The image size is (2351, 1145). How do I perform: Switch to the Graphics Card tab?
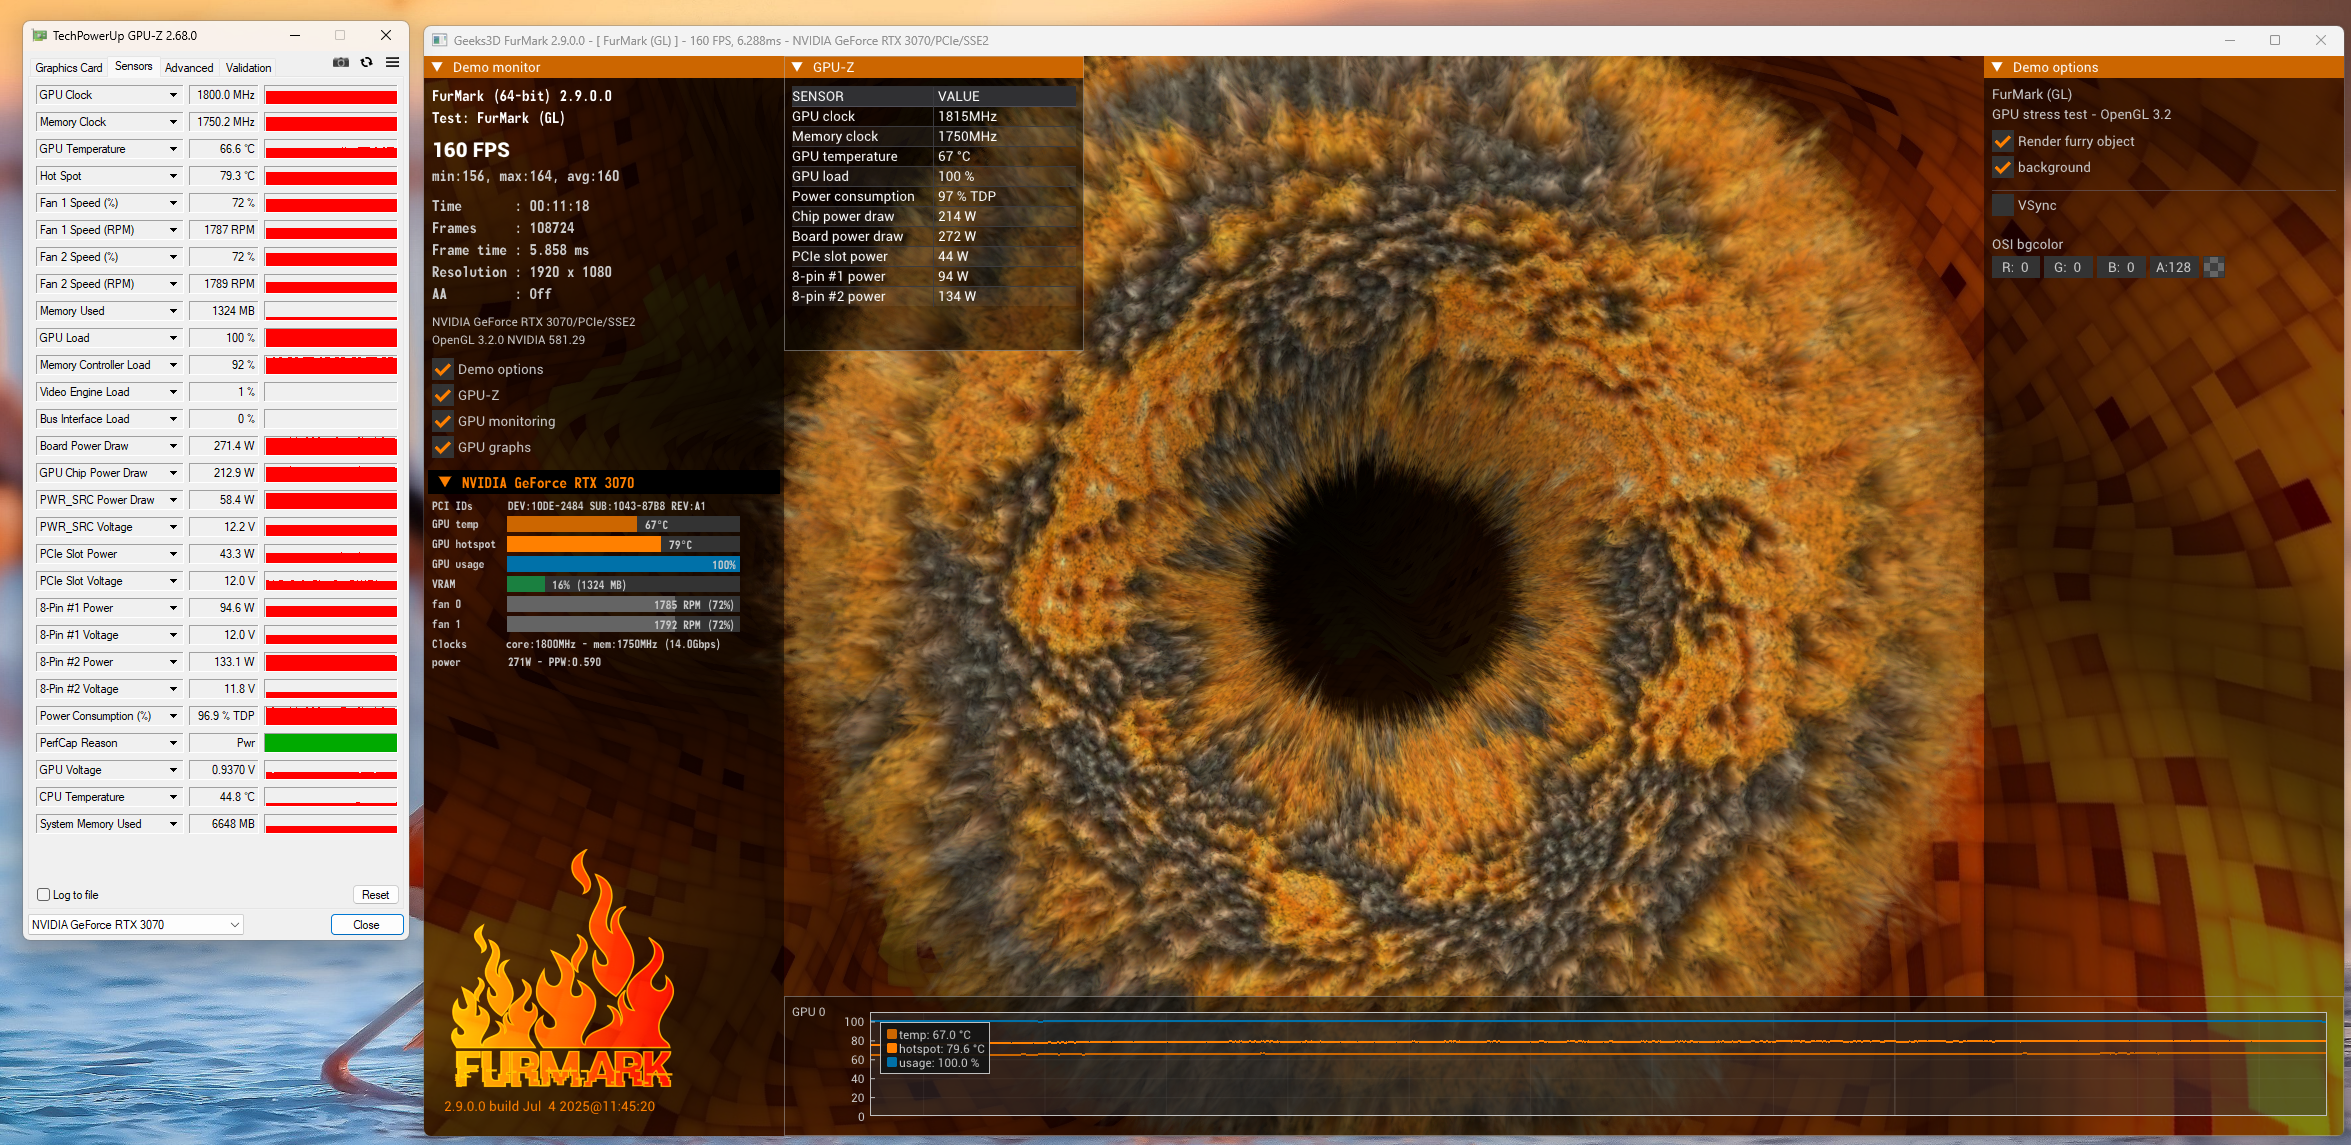pos(69,67)
